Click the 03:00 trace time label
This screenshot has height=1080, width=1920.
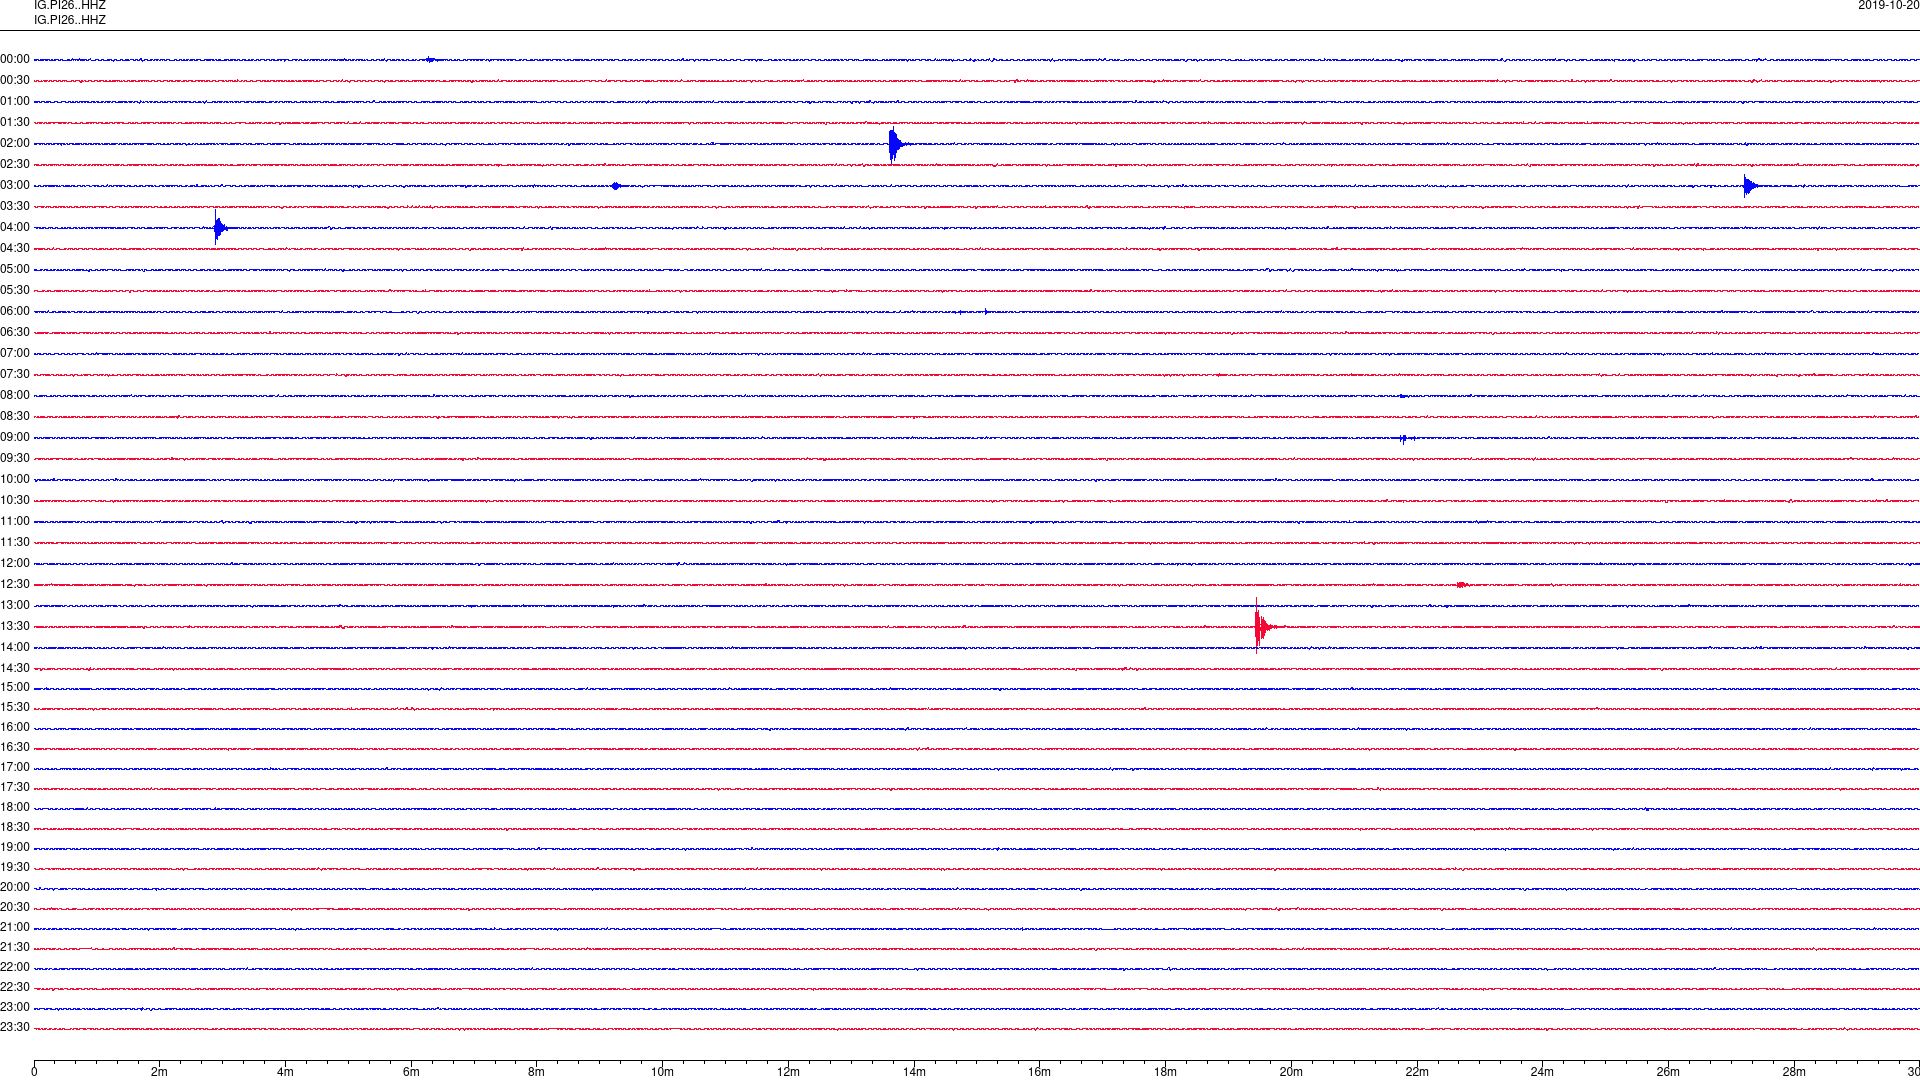[15, 186]
